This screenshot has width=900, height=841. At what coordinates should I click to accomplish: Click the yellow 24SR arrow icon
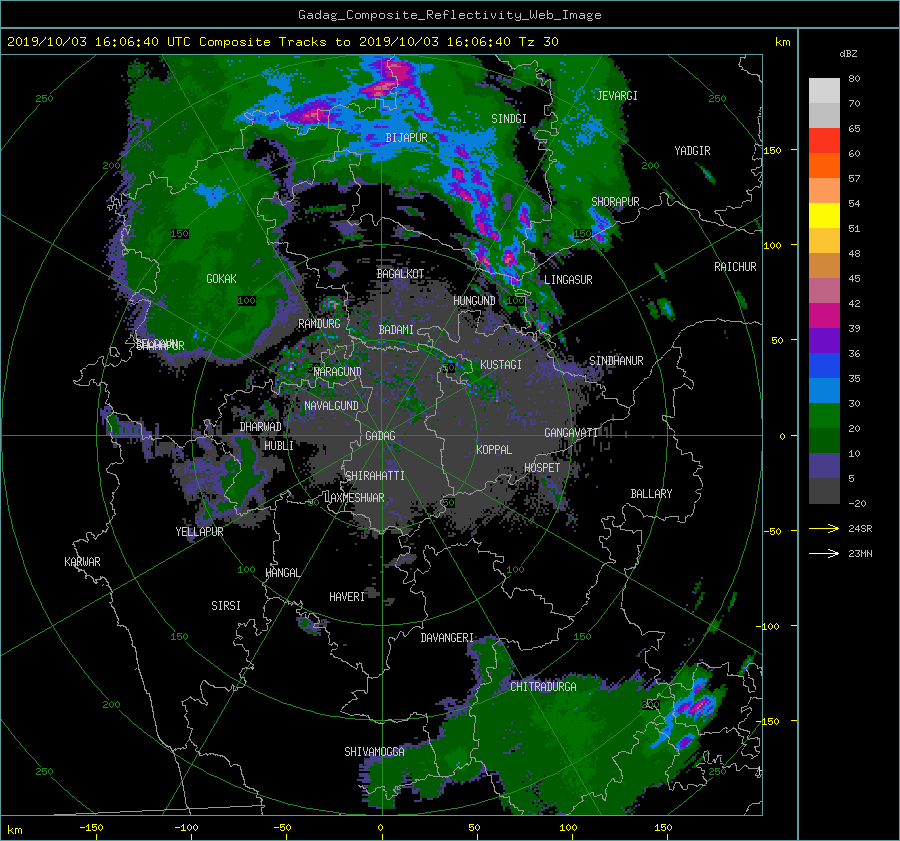(824, 528)
